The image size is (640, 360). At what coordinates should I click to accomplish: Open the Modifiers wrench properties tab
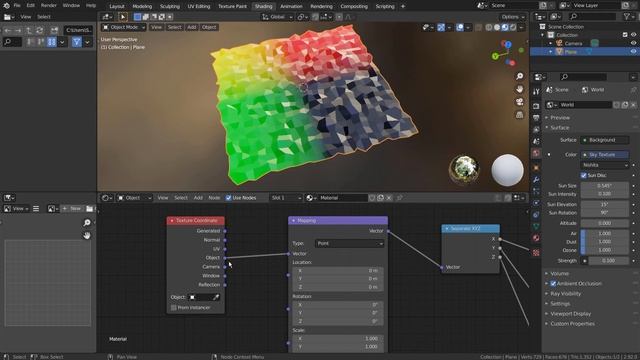536,180
